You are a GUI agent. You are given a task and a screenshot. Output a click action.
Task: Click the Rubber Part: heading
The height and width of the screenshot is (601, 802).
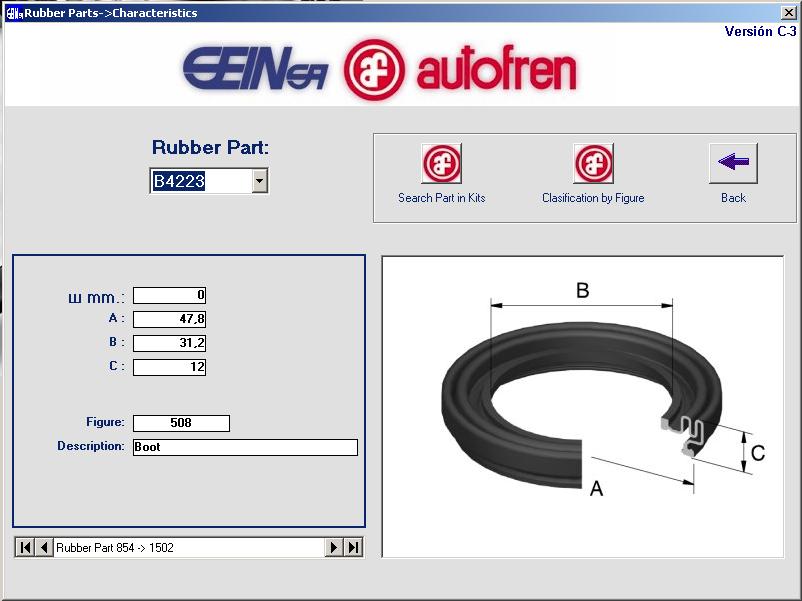pyautogui.click(x=210, y=147)
